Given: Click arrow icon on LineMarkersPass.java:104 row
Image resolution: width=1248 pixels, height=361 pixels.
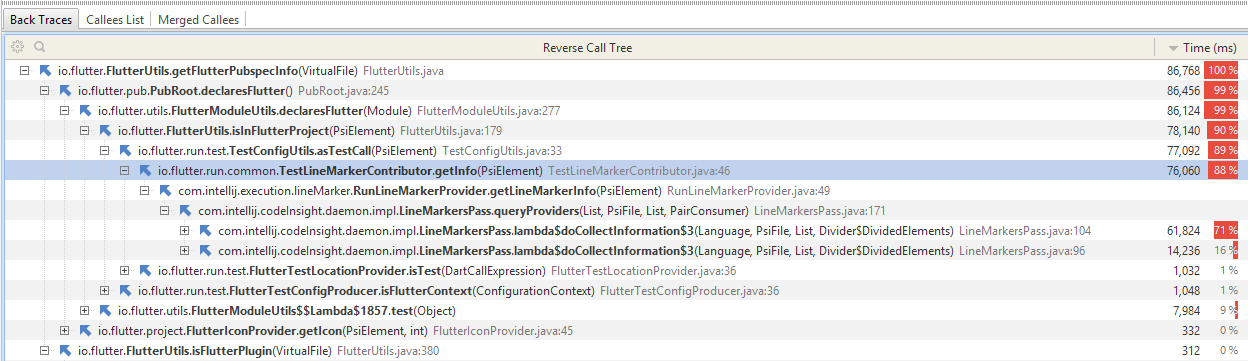Looking at the screenshot, I should (205, 231).
